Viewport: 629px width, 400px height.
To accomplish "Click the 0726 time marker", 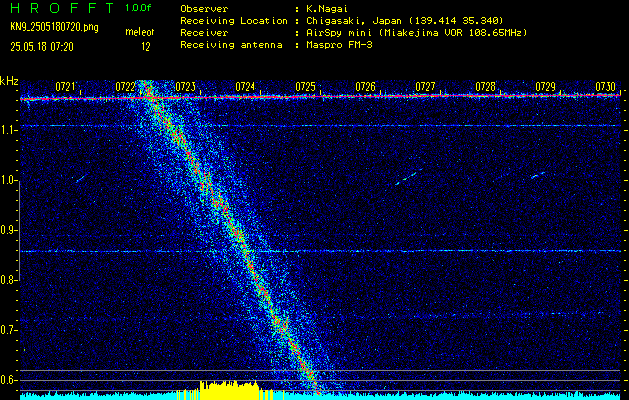I will [x=365, y=87].
